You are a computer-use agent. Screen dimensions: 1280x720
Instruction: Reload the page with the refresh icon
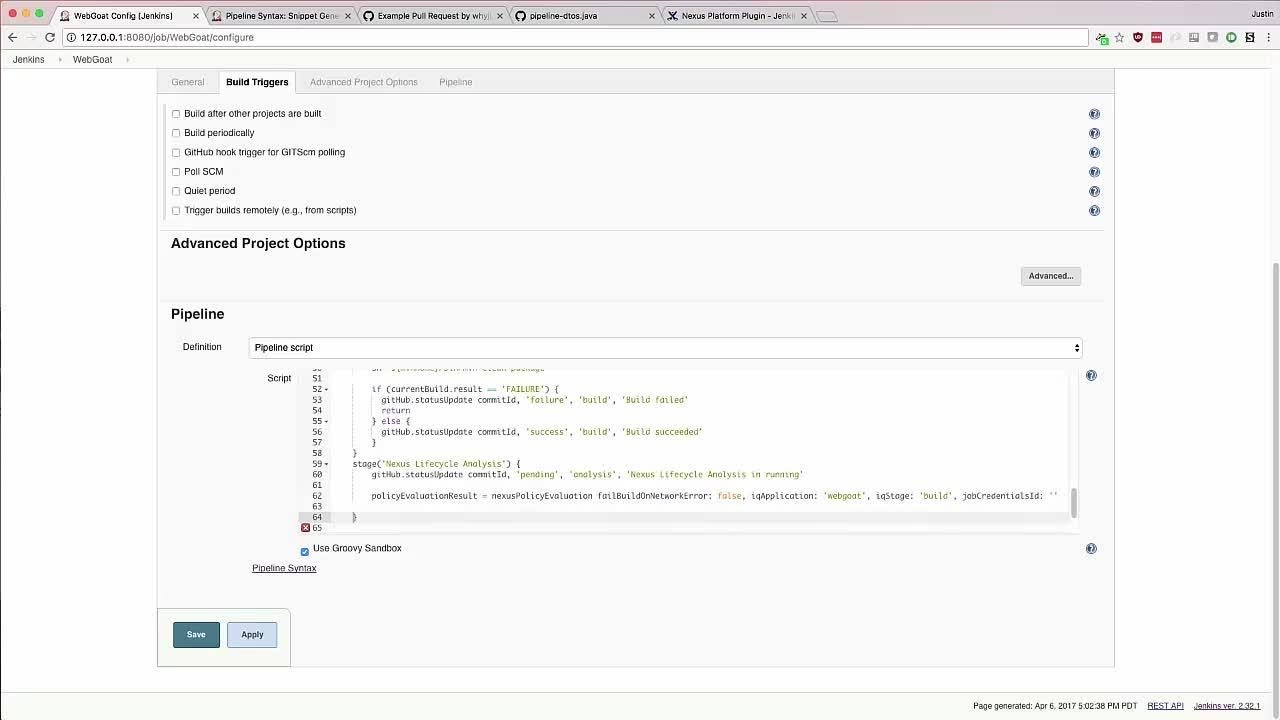pos(49,37)
